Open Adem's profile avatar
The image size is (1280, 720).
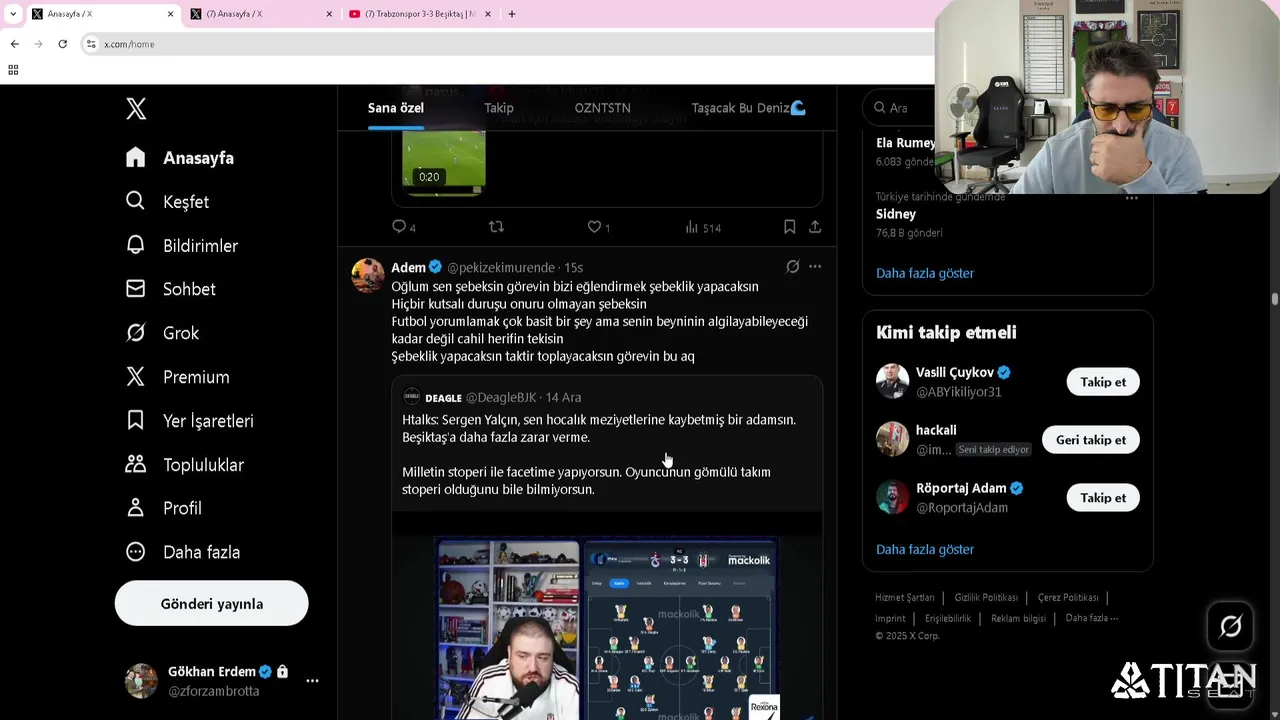tap(368, 275)
